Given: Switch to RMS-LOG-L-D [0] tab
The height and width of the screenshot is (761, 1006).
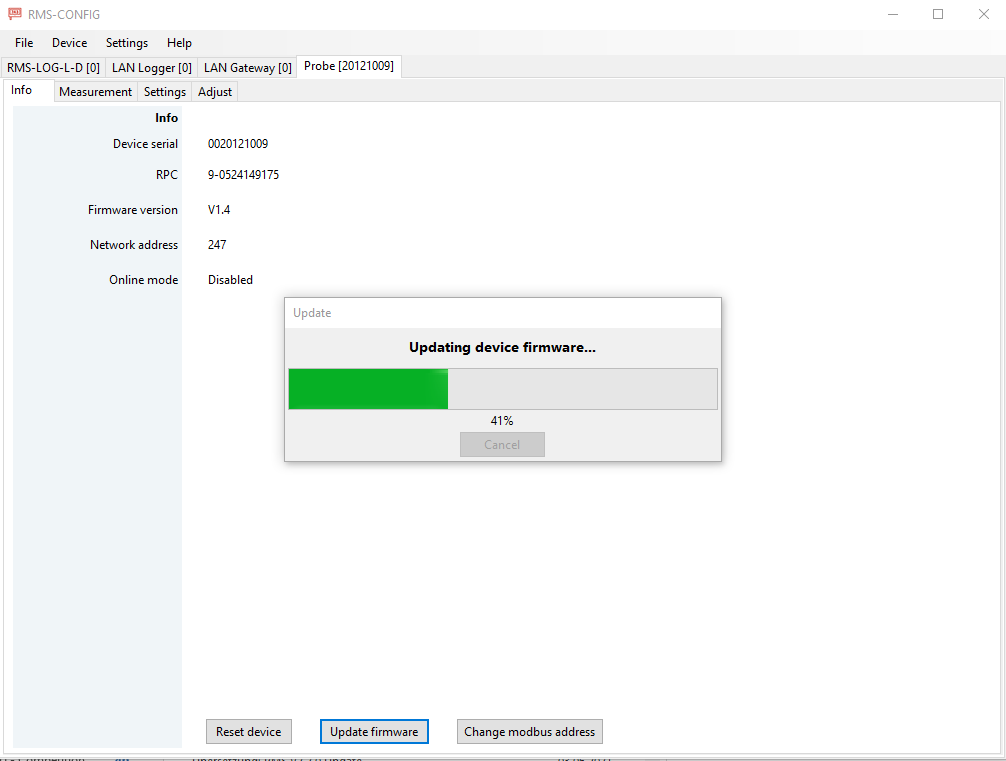Looking at the screenshot, I should tap(53, 67).
